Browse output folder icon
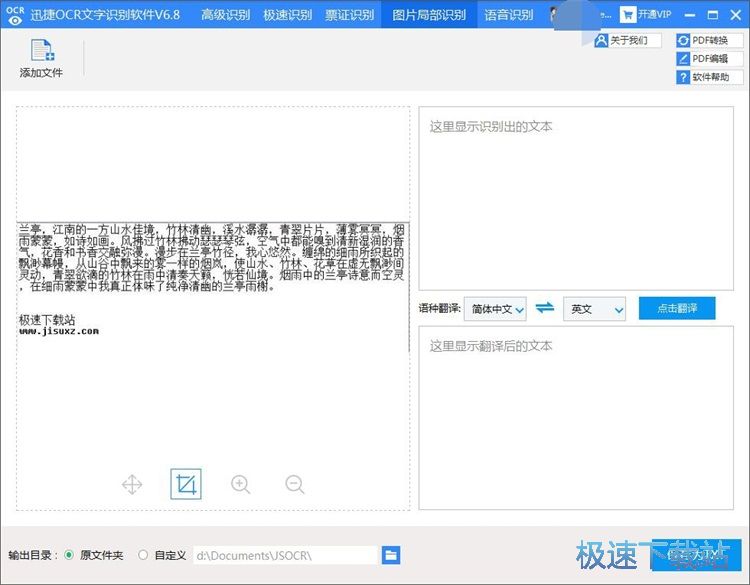Image resolution: width=750 pixels, height=585 pixels. [391, 555]
